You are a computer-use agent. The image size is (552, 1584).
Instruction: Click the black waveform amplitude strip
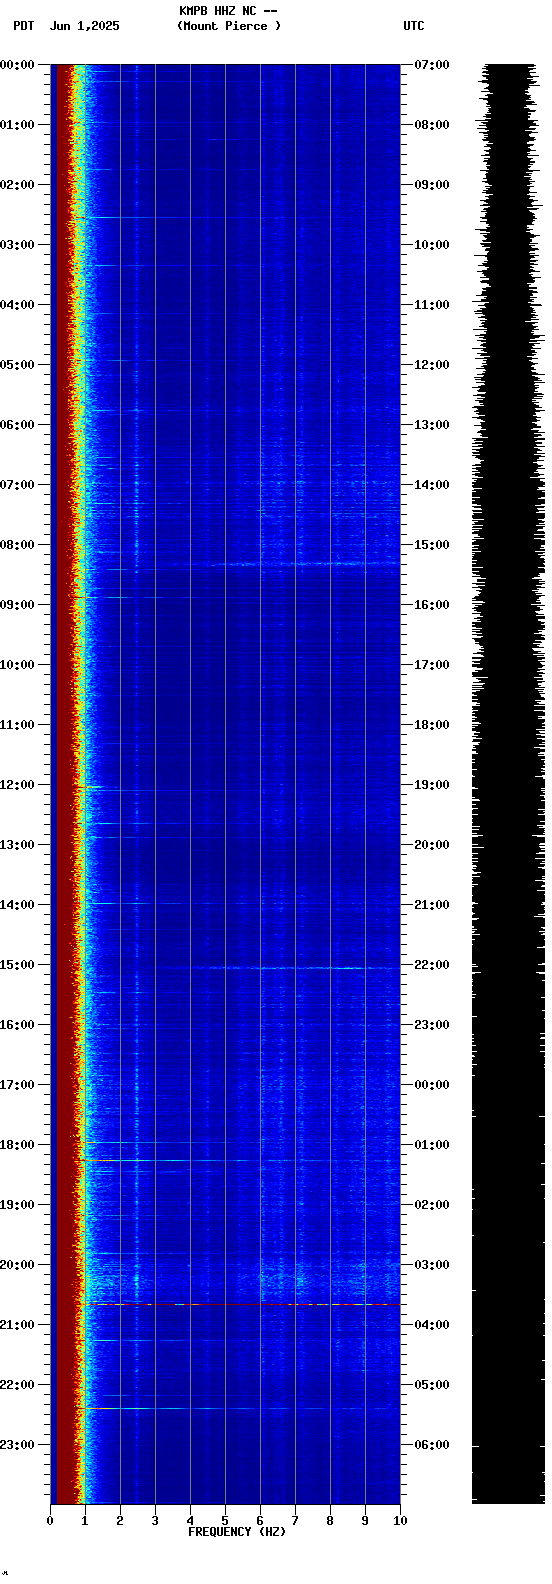click(508, 783)
